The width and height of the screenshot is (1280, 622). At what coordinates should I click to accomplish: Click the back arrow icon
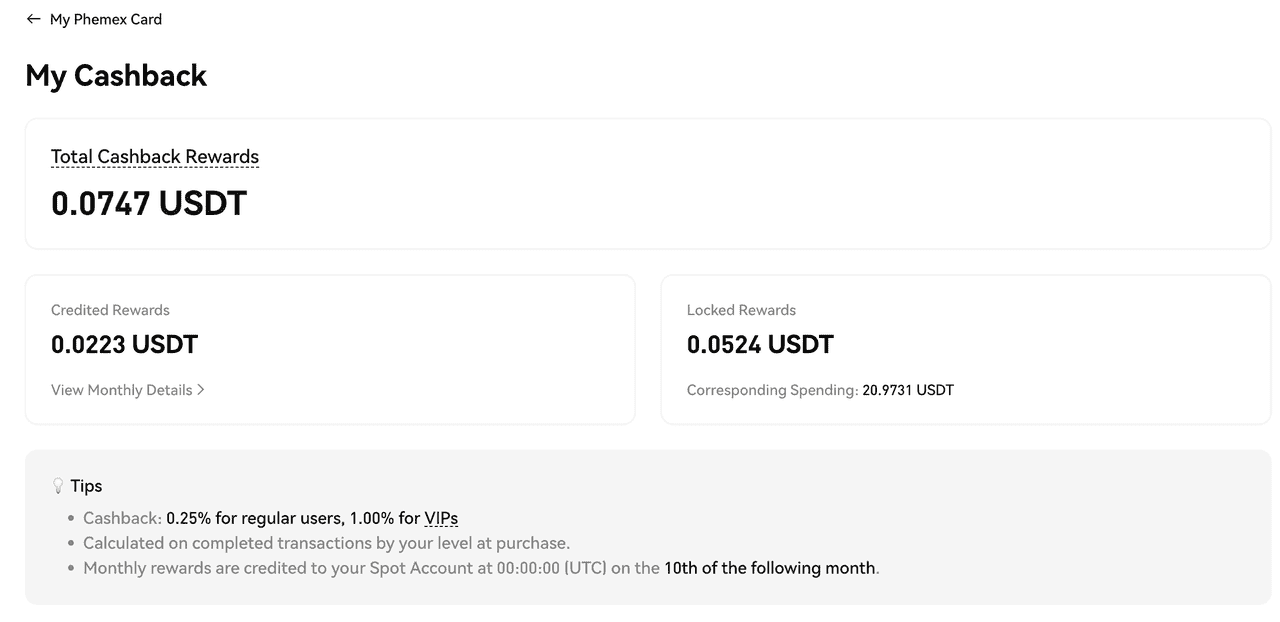tap(34, 19)
